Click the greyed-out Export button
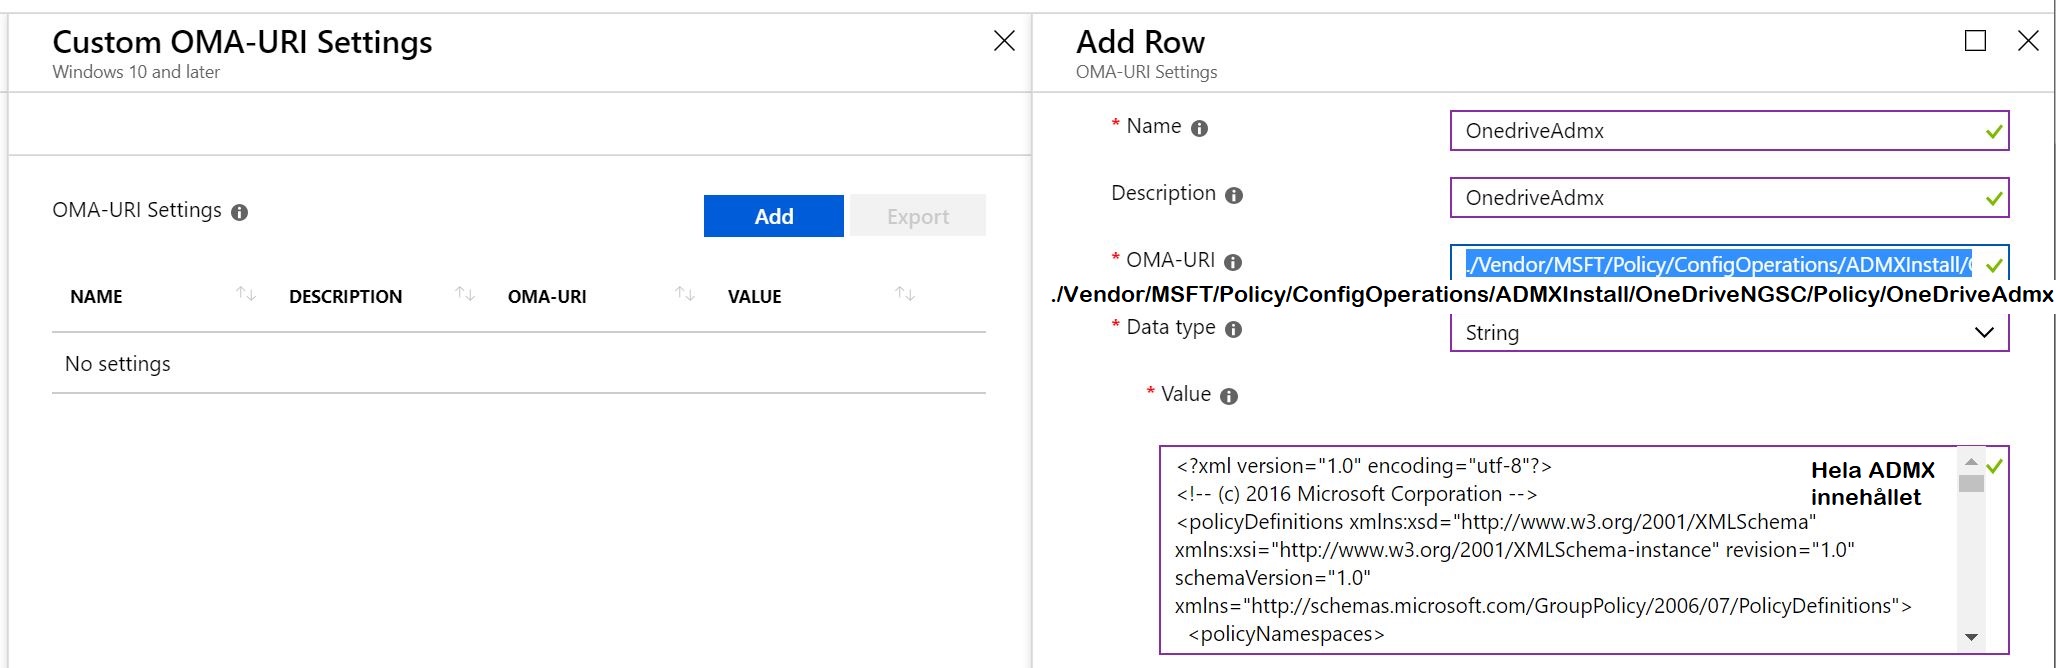 pyautogui.click(x=917, y=216)
